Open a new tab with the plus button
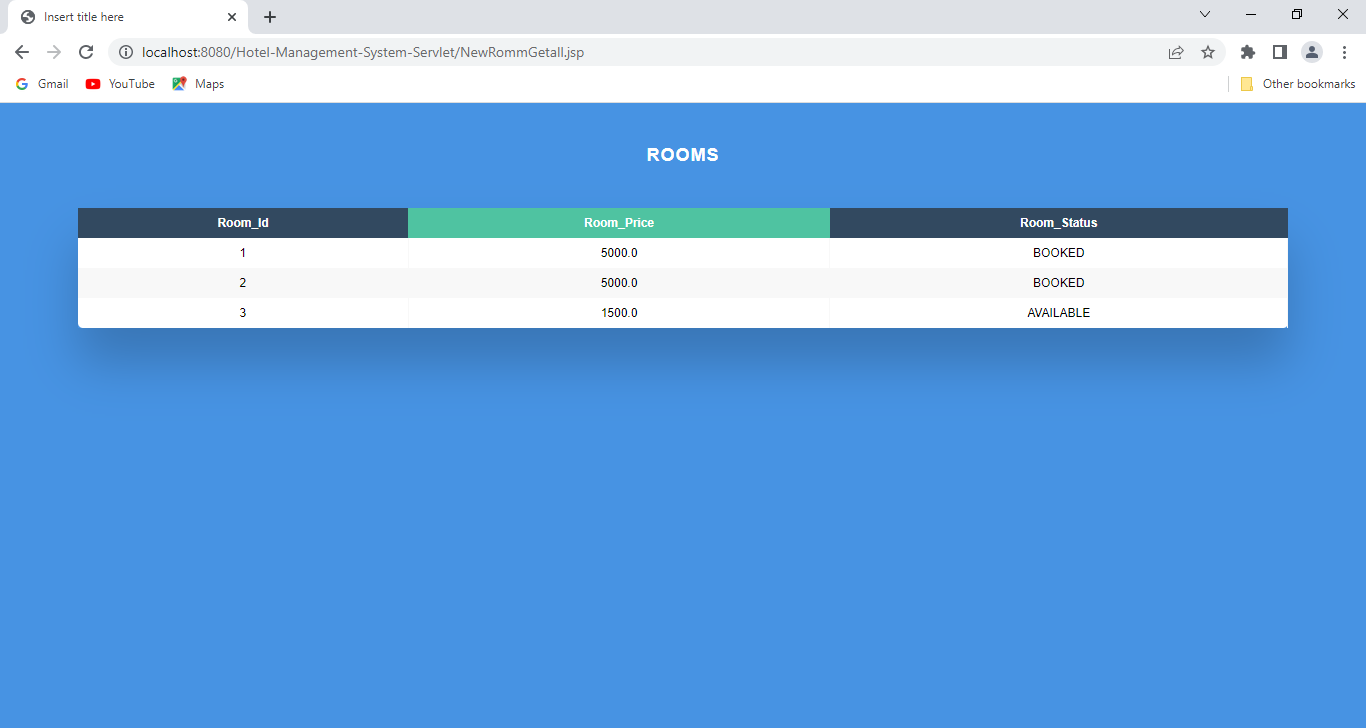The width and height of the screenshot is (1366, 728). point(270,17)
